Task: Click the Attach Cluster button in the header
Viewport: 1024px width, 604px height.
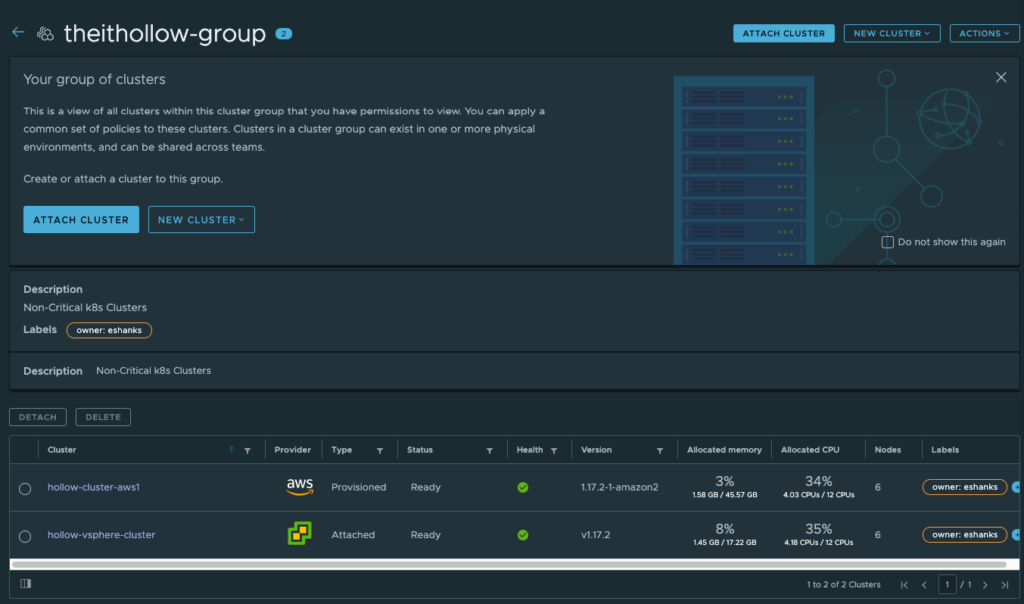Action: click(784, 33)
